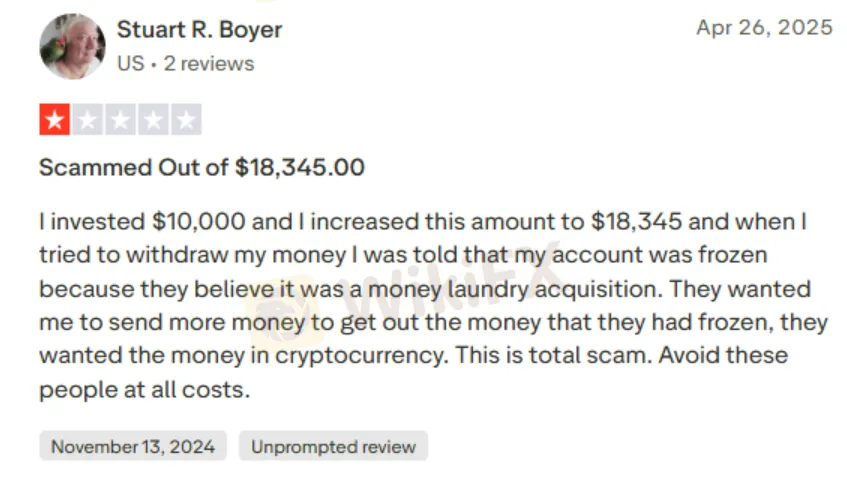The height and width of the screenshot is (485, 847).
Task: Select the first red rating star
Action: coord(55,121)
